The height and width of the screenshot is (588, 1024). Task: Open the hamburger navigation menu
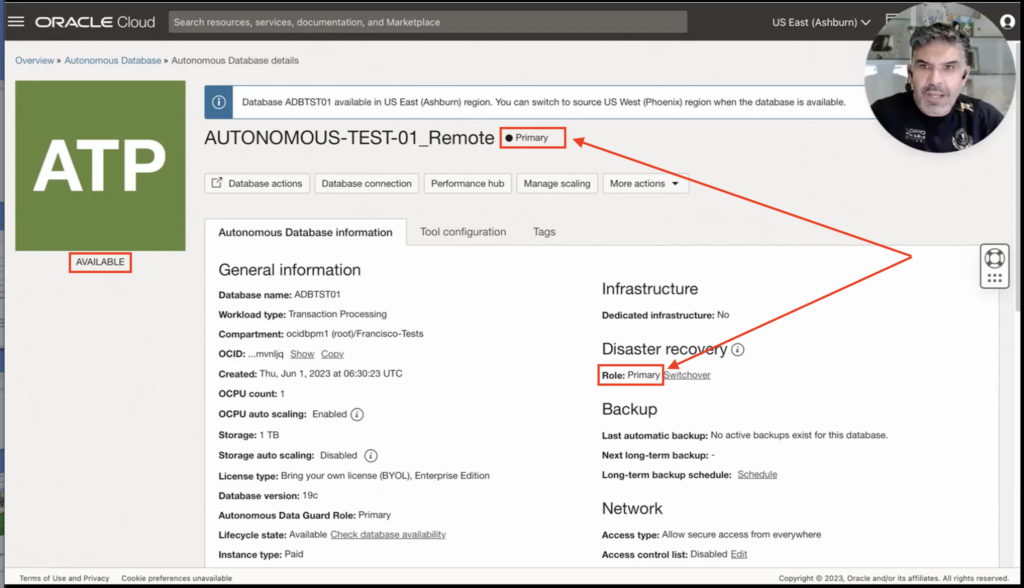pos(16,21)
